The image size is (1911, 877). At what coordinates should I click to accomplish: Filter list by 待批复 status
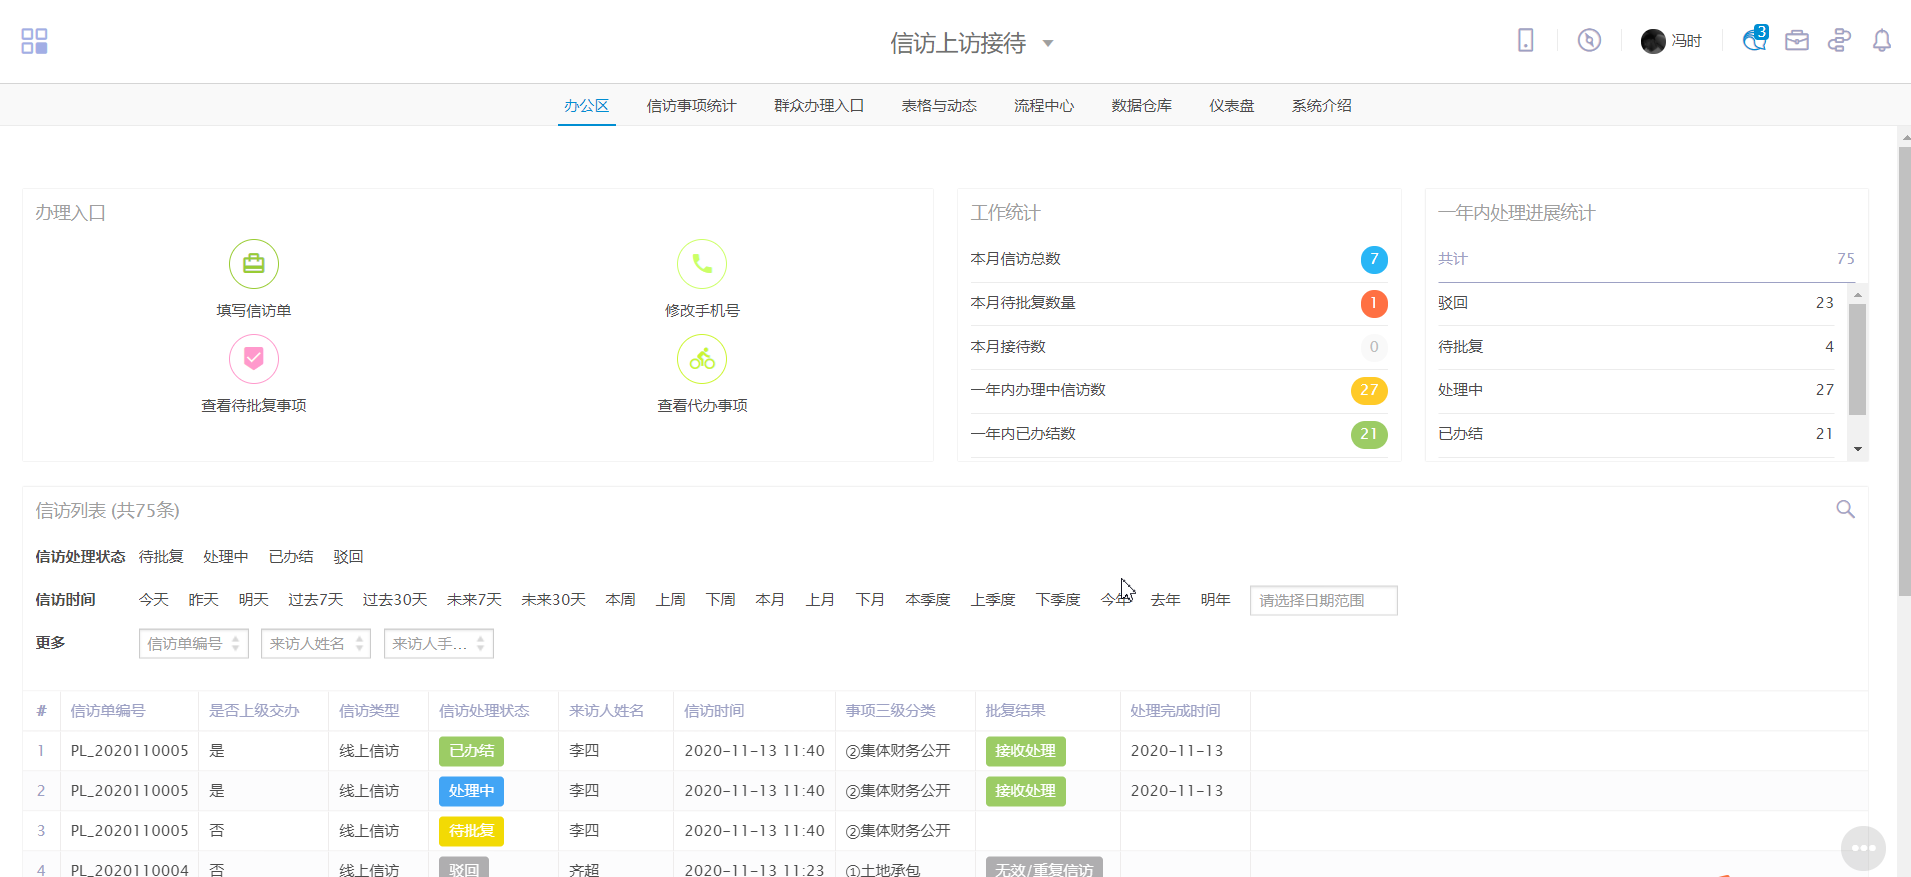point(161,557)
